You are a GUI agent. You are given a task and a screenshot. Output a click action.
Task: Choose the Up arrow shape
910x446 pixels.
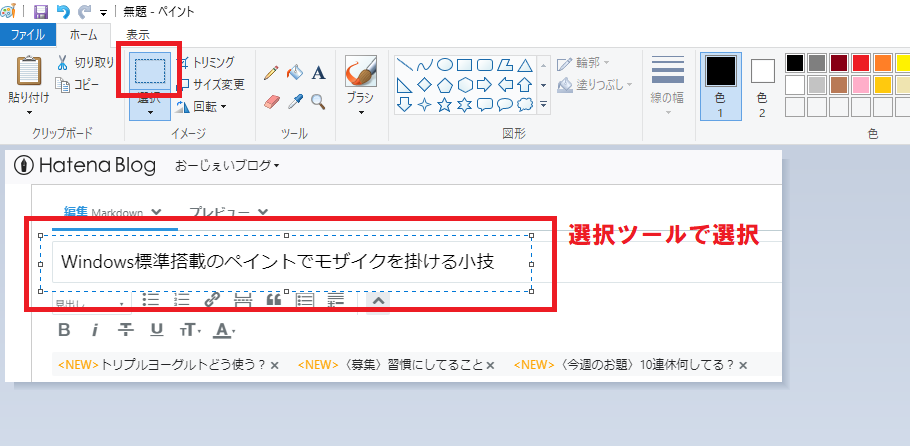pyautogui.click(x=525, y=85)
